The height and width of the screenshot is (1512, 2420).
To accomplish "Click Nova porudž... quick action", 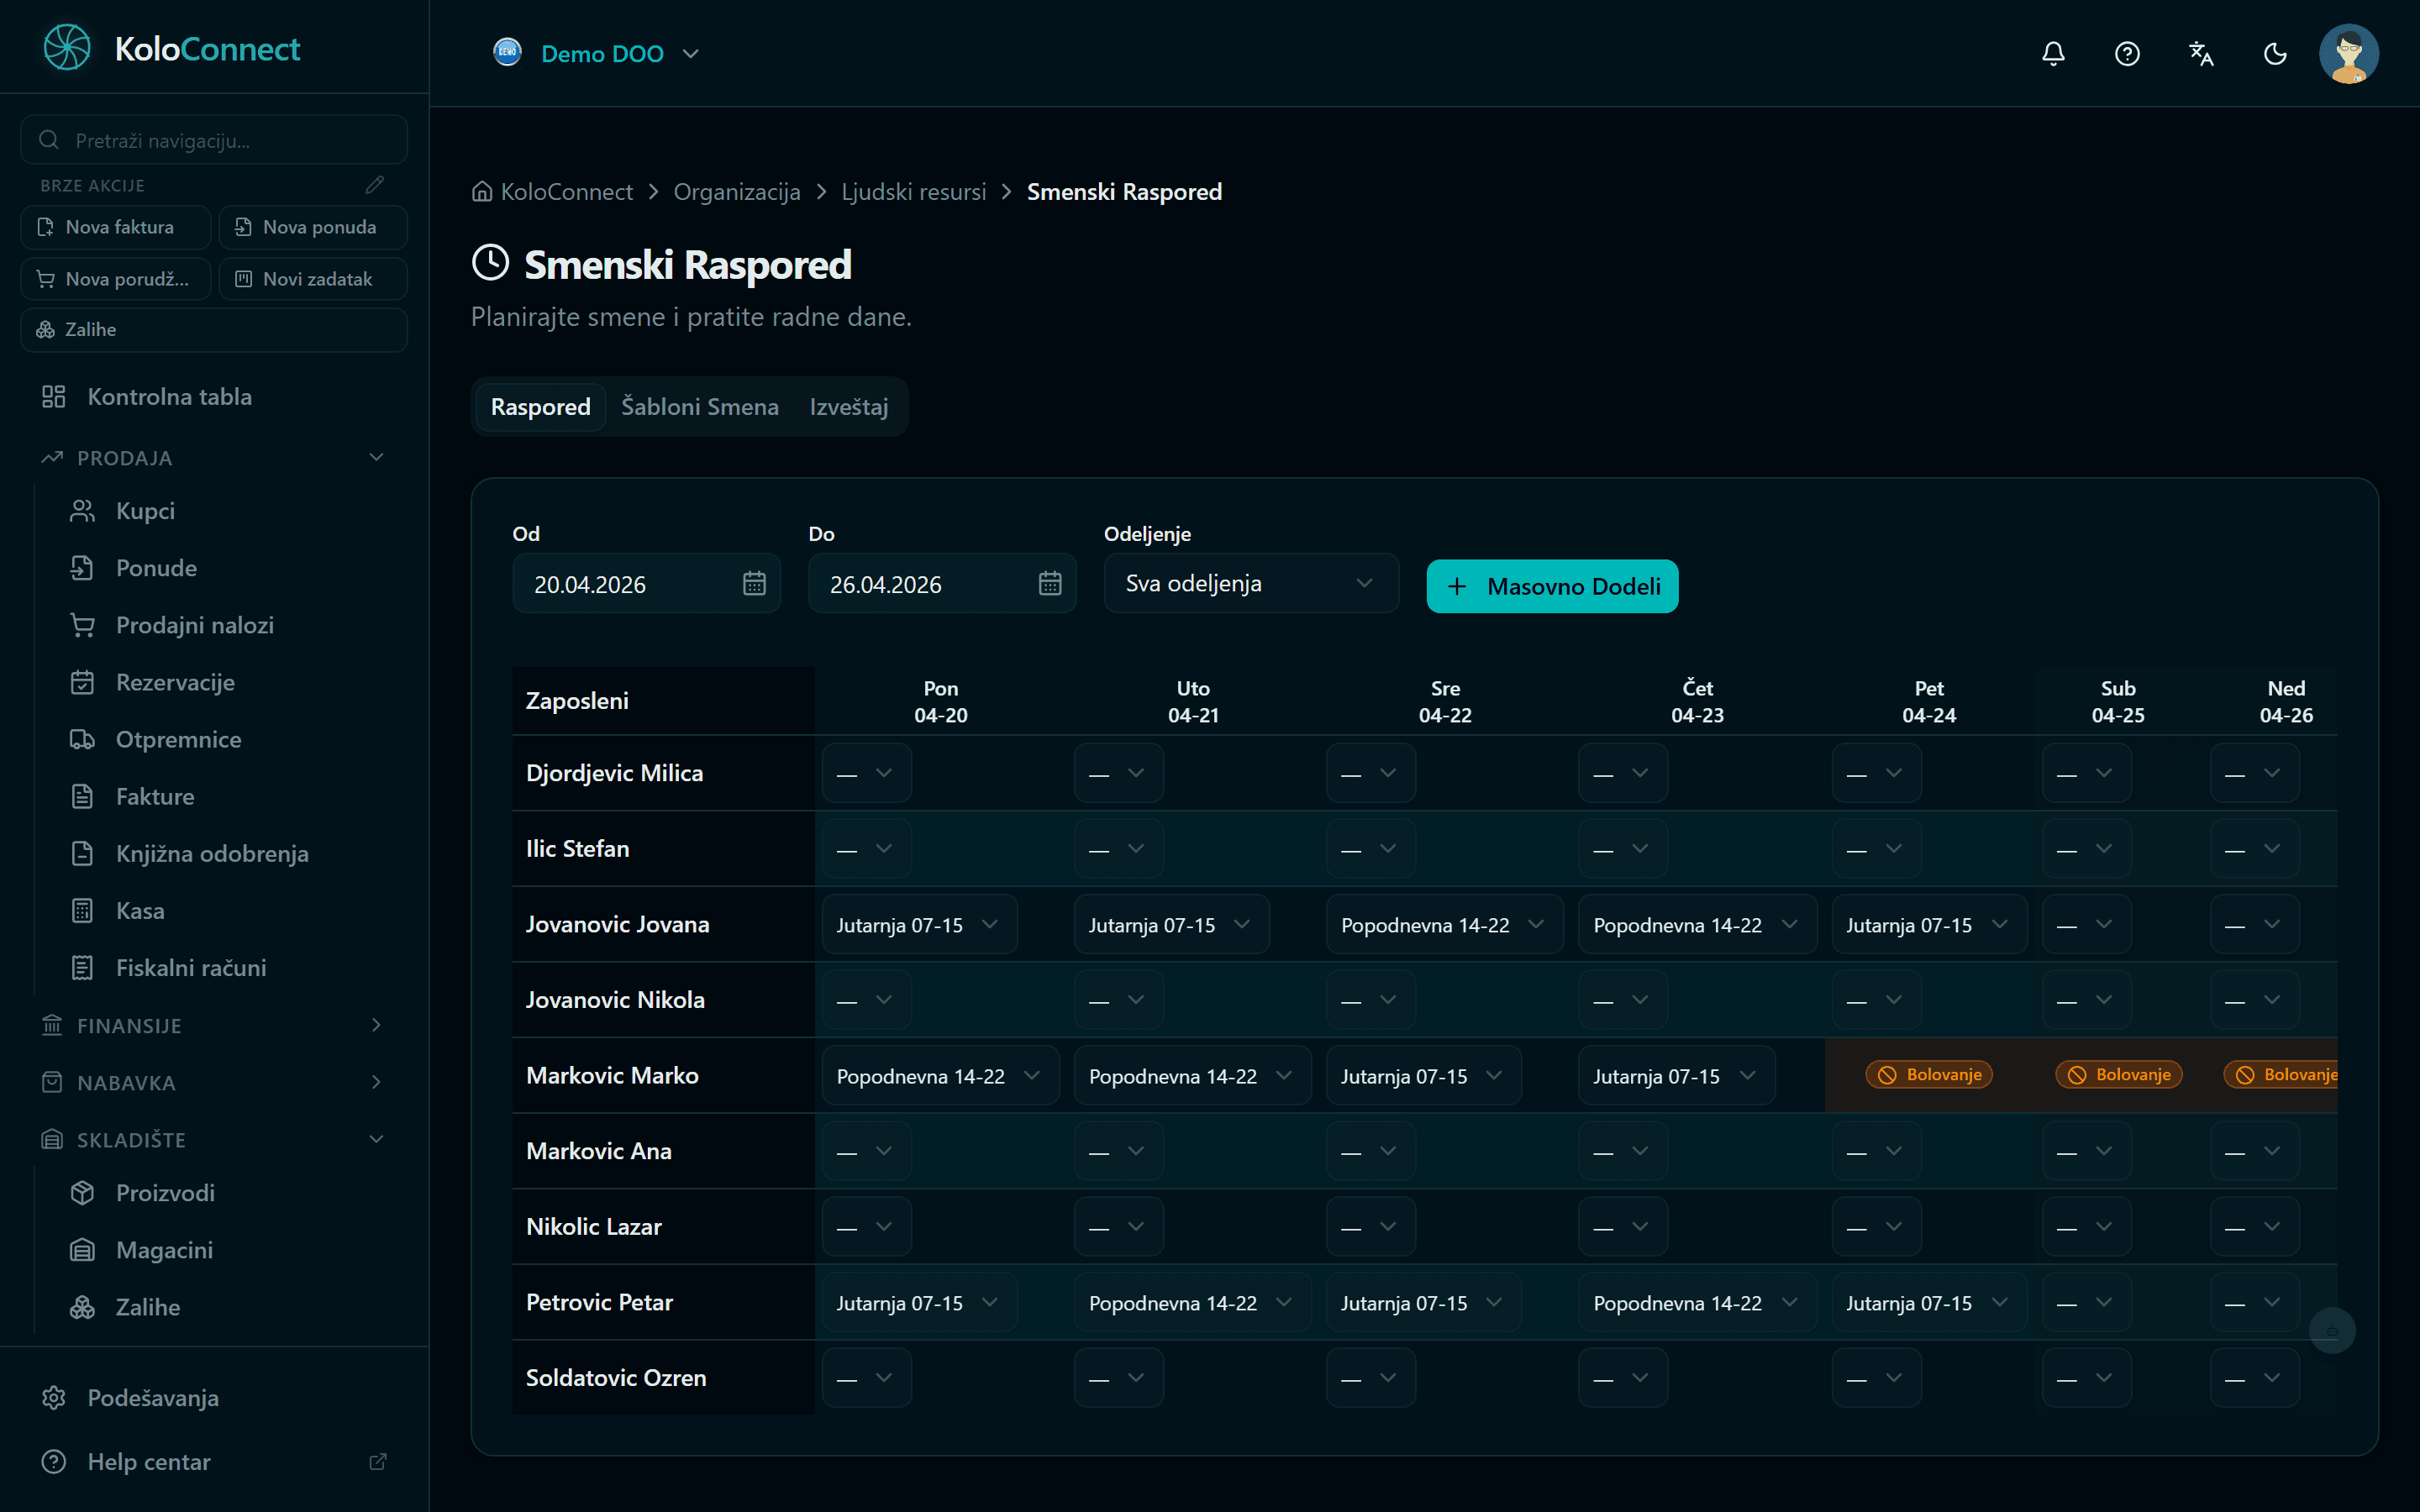I will [116, 279].
